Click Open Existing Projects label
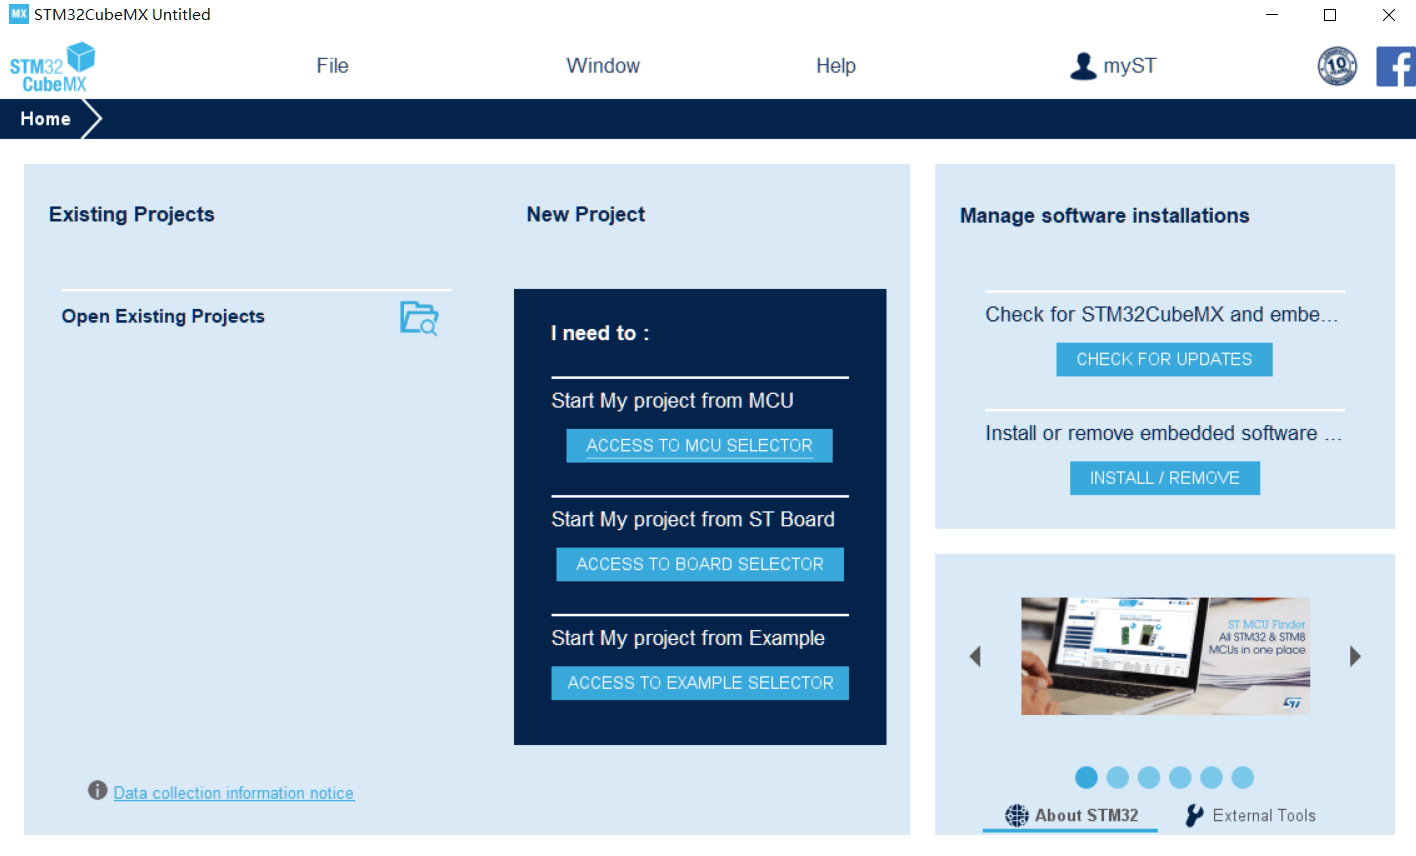 [163, 316]
